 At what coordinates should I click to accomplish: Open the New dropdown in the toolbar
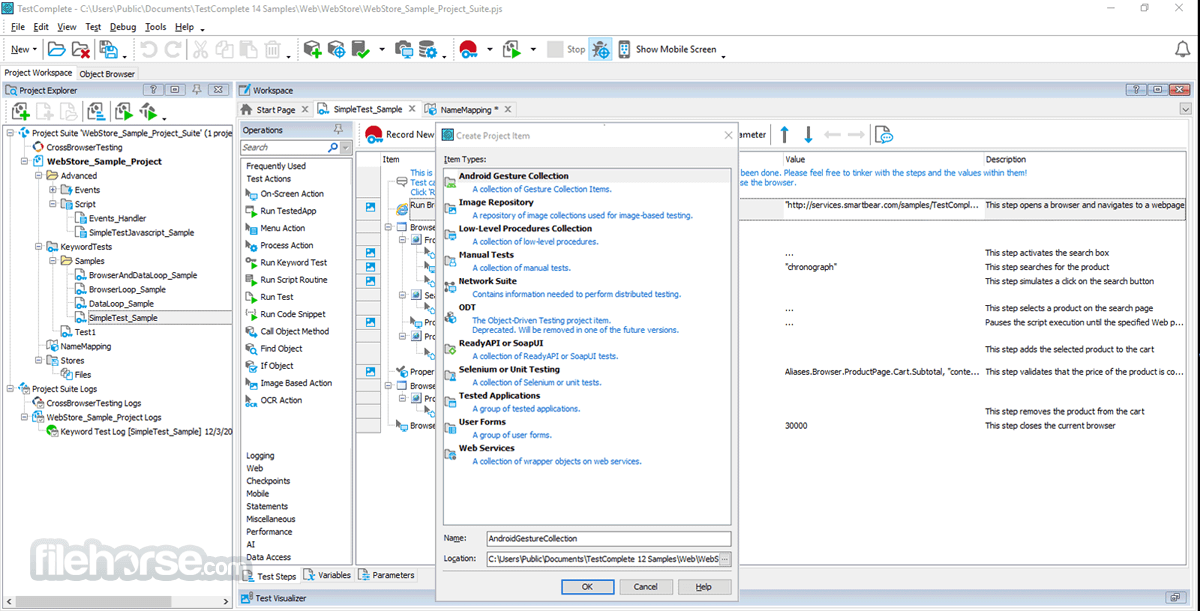click(24, 49)
